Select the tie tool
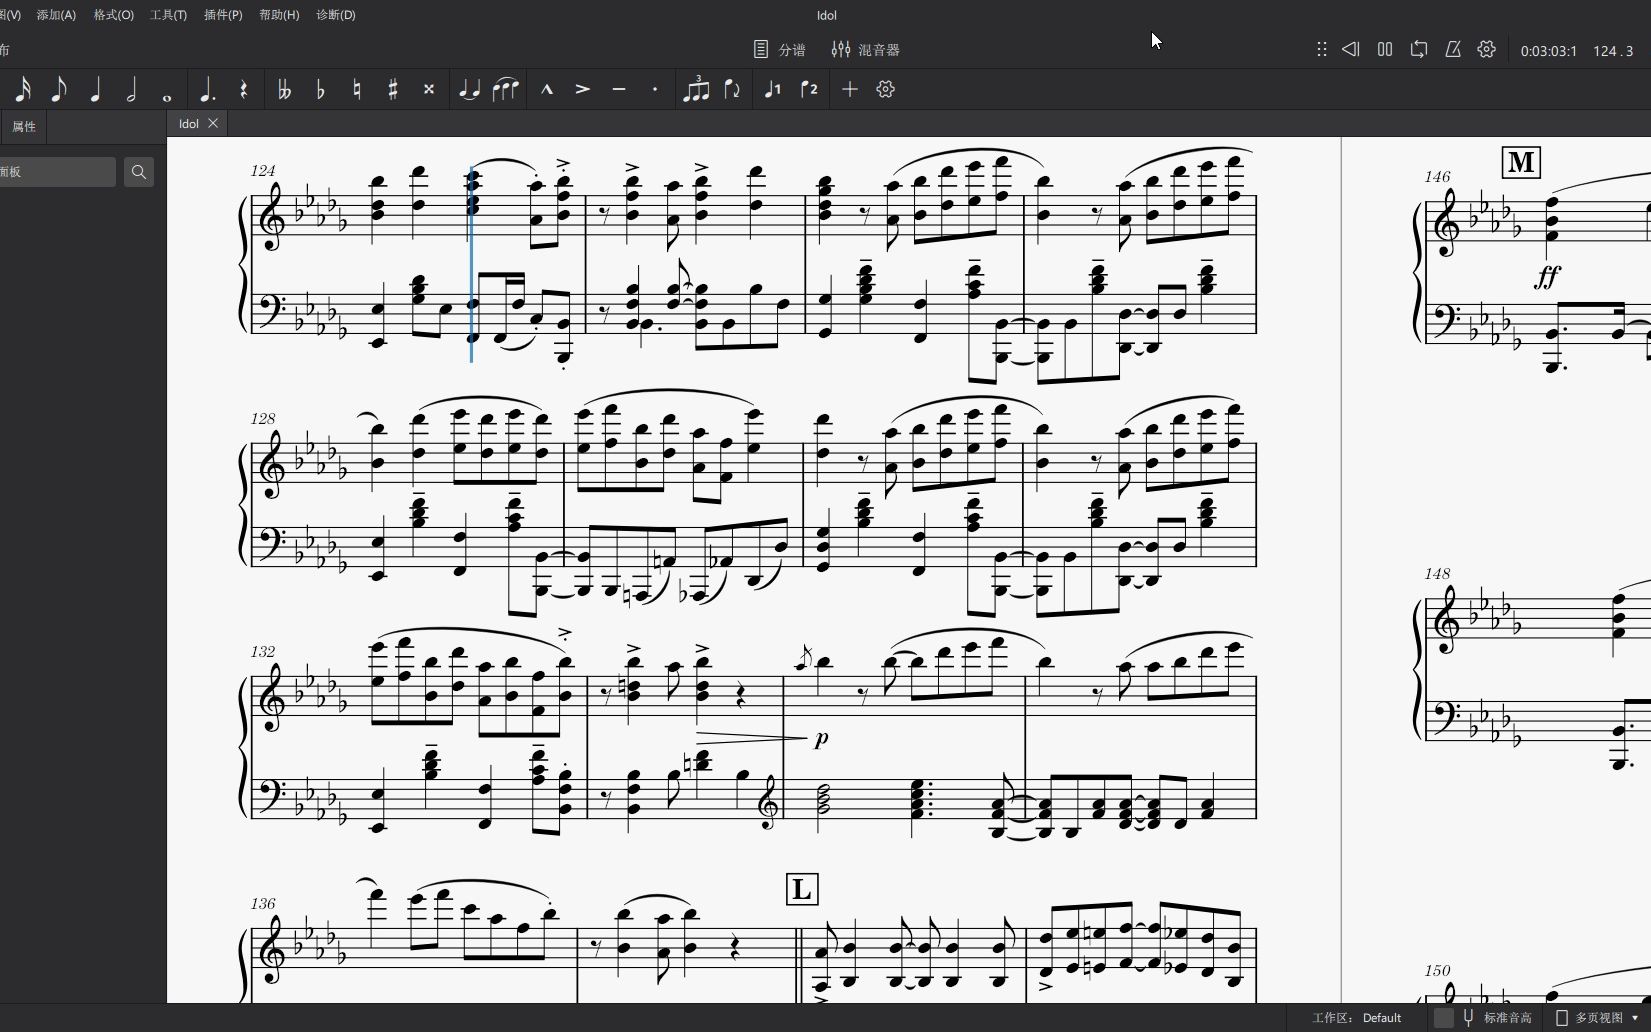The image size is (1651, 1032). [469, 89]
